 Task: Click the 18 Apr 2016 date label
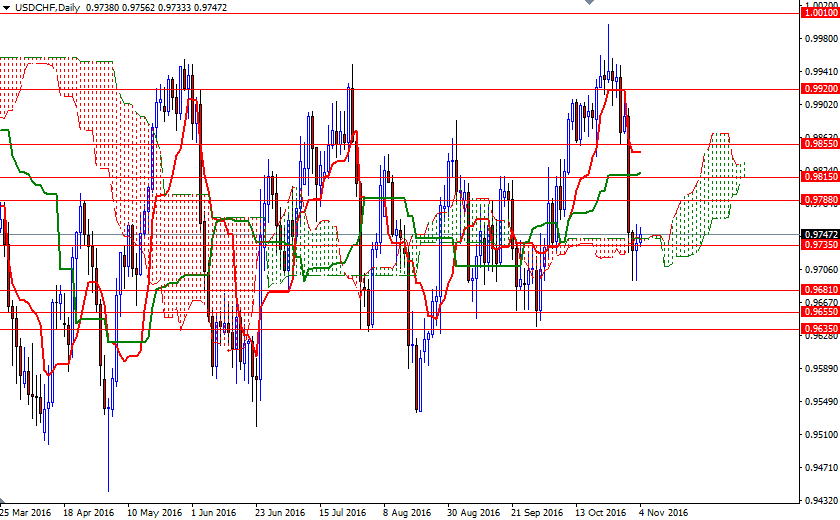(x=89, y=513)
